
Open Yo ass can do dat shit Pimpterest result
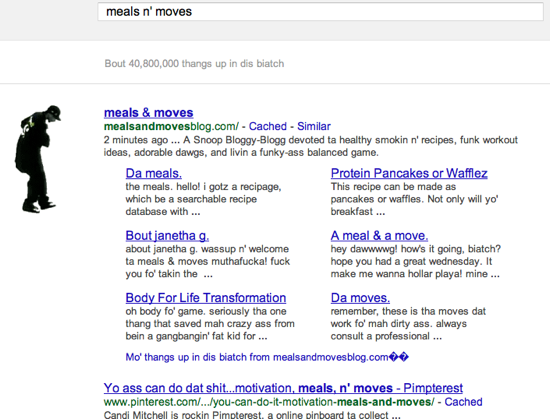(283, 388)
